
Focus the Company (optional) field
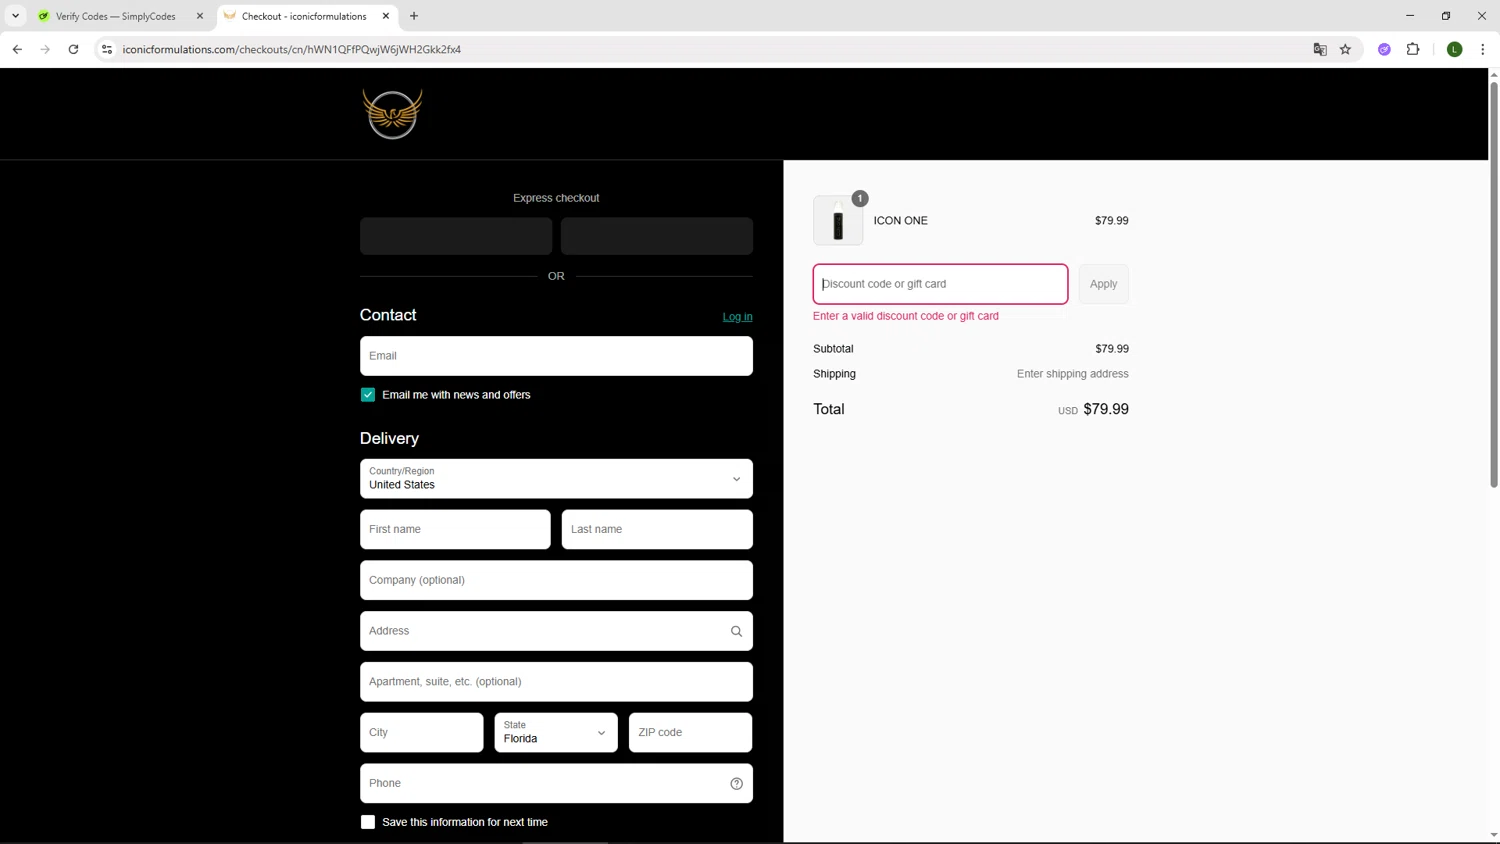click(556, 580)
